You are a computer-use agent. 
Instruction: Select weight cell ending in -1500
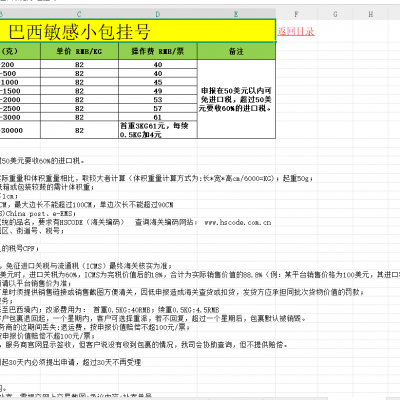click(20, 91)
